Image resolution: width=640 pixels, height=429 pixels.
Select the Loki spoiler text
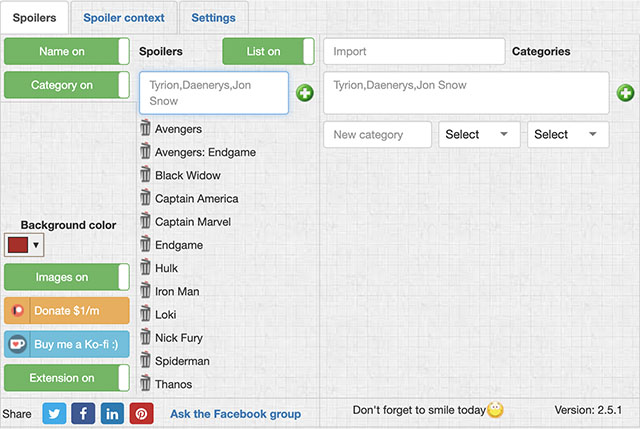coord(166,315)
